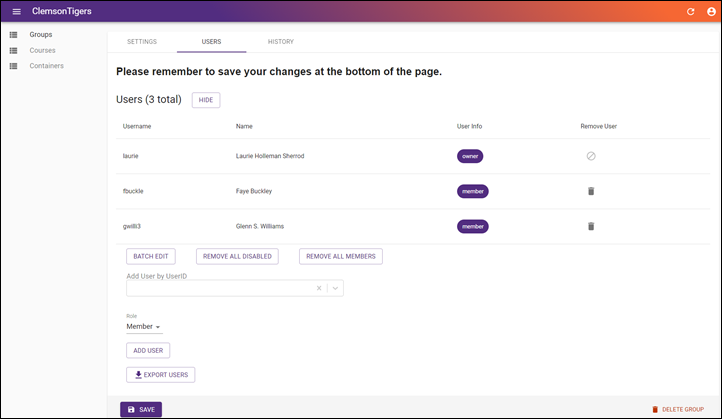Image resolution: width=722 pixels, height=419 pixels.
Task: Click the refresh icon in header
Action: pos(690,12)
